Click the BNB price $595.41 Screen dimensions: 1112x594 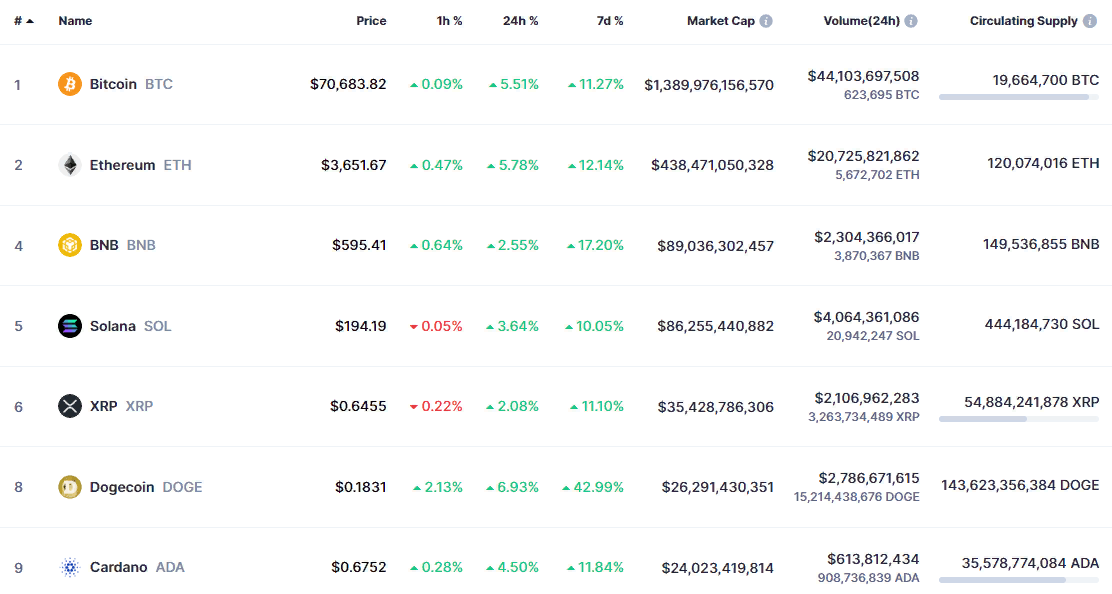pos(360,245)
